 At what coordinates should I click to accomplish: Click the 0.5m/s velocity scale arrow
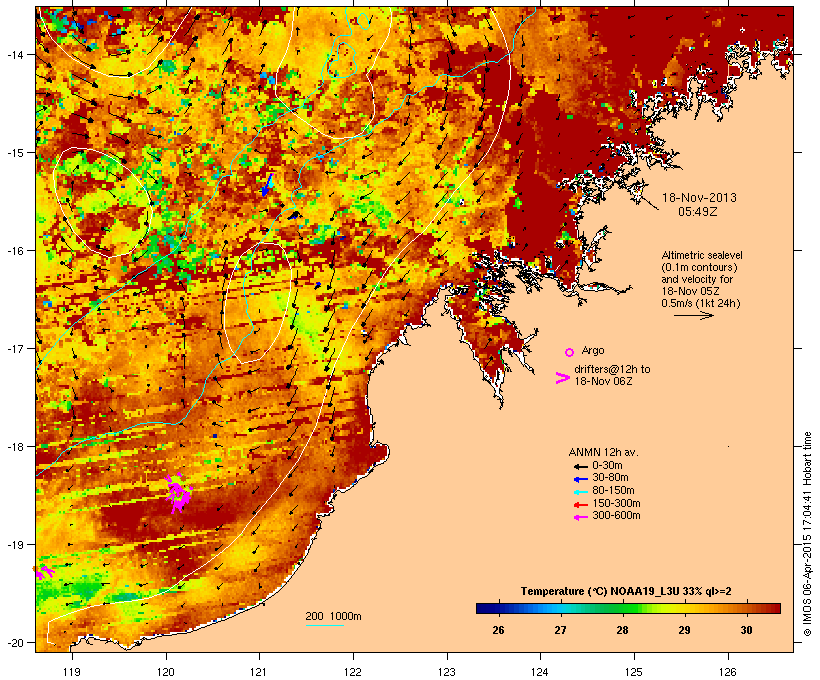(693, 315)
